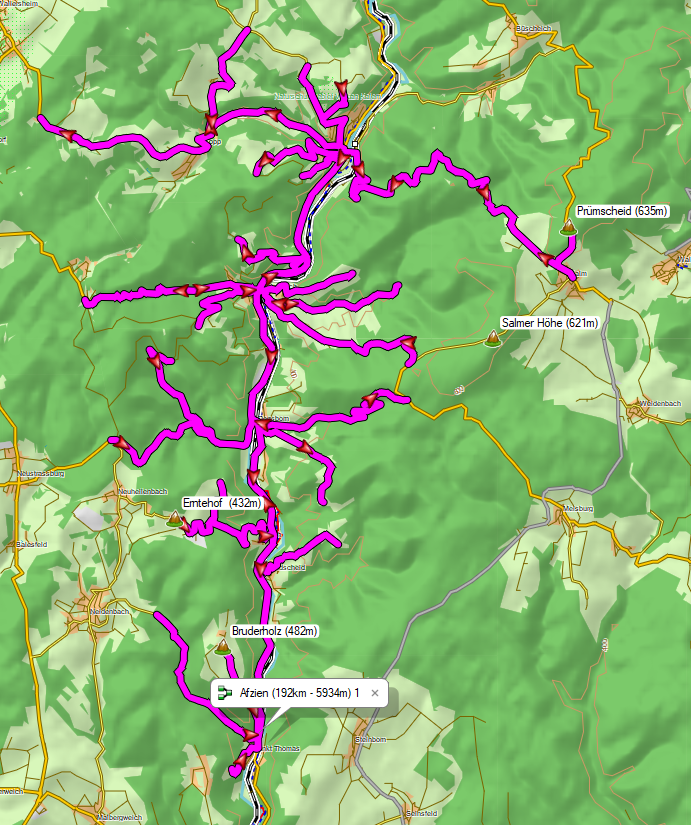Click the Weidenbach town label
Viewport: 691px width, 825px height.
[x=661, y=402]
